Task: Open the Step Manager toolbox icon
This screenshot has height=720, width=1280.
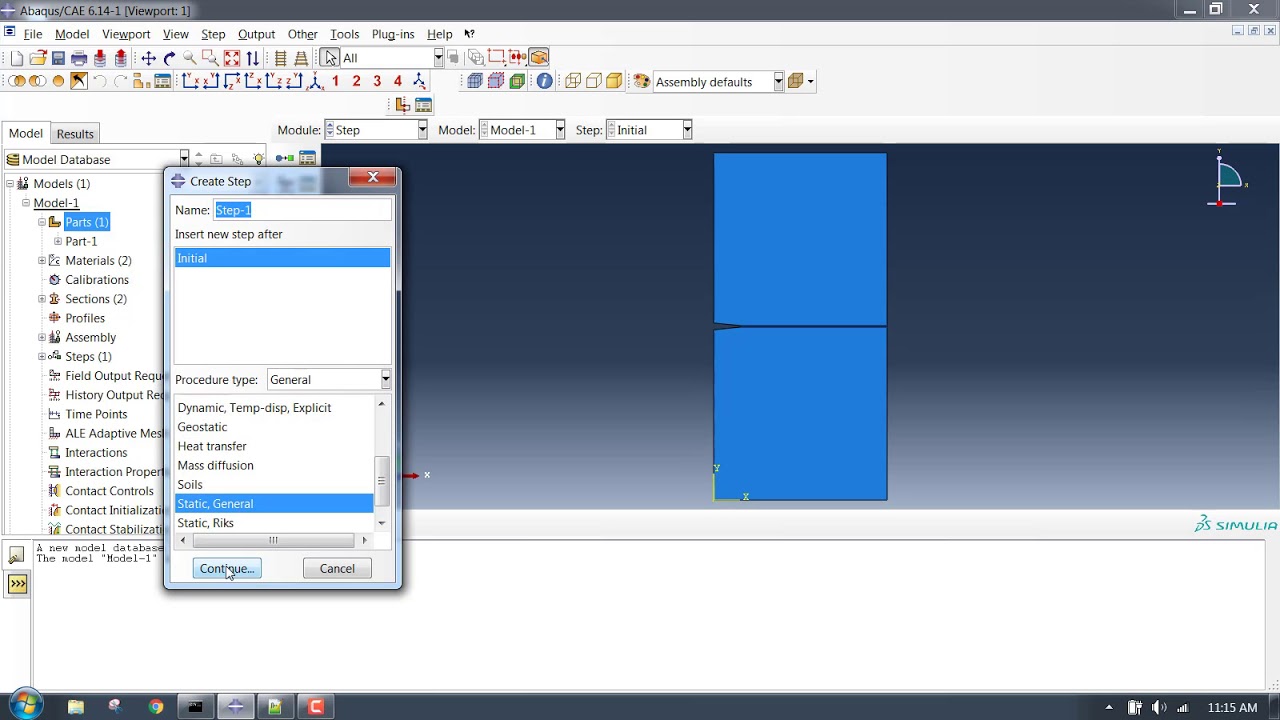Action: 307,158
